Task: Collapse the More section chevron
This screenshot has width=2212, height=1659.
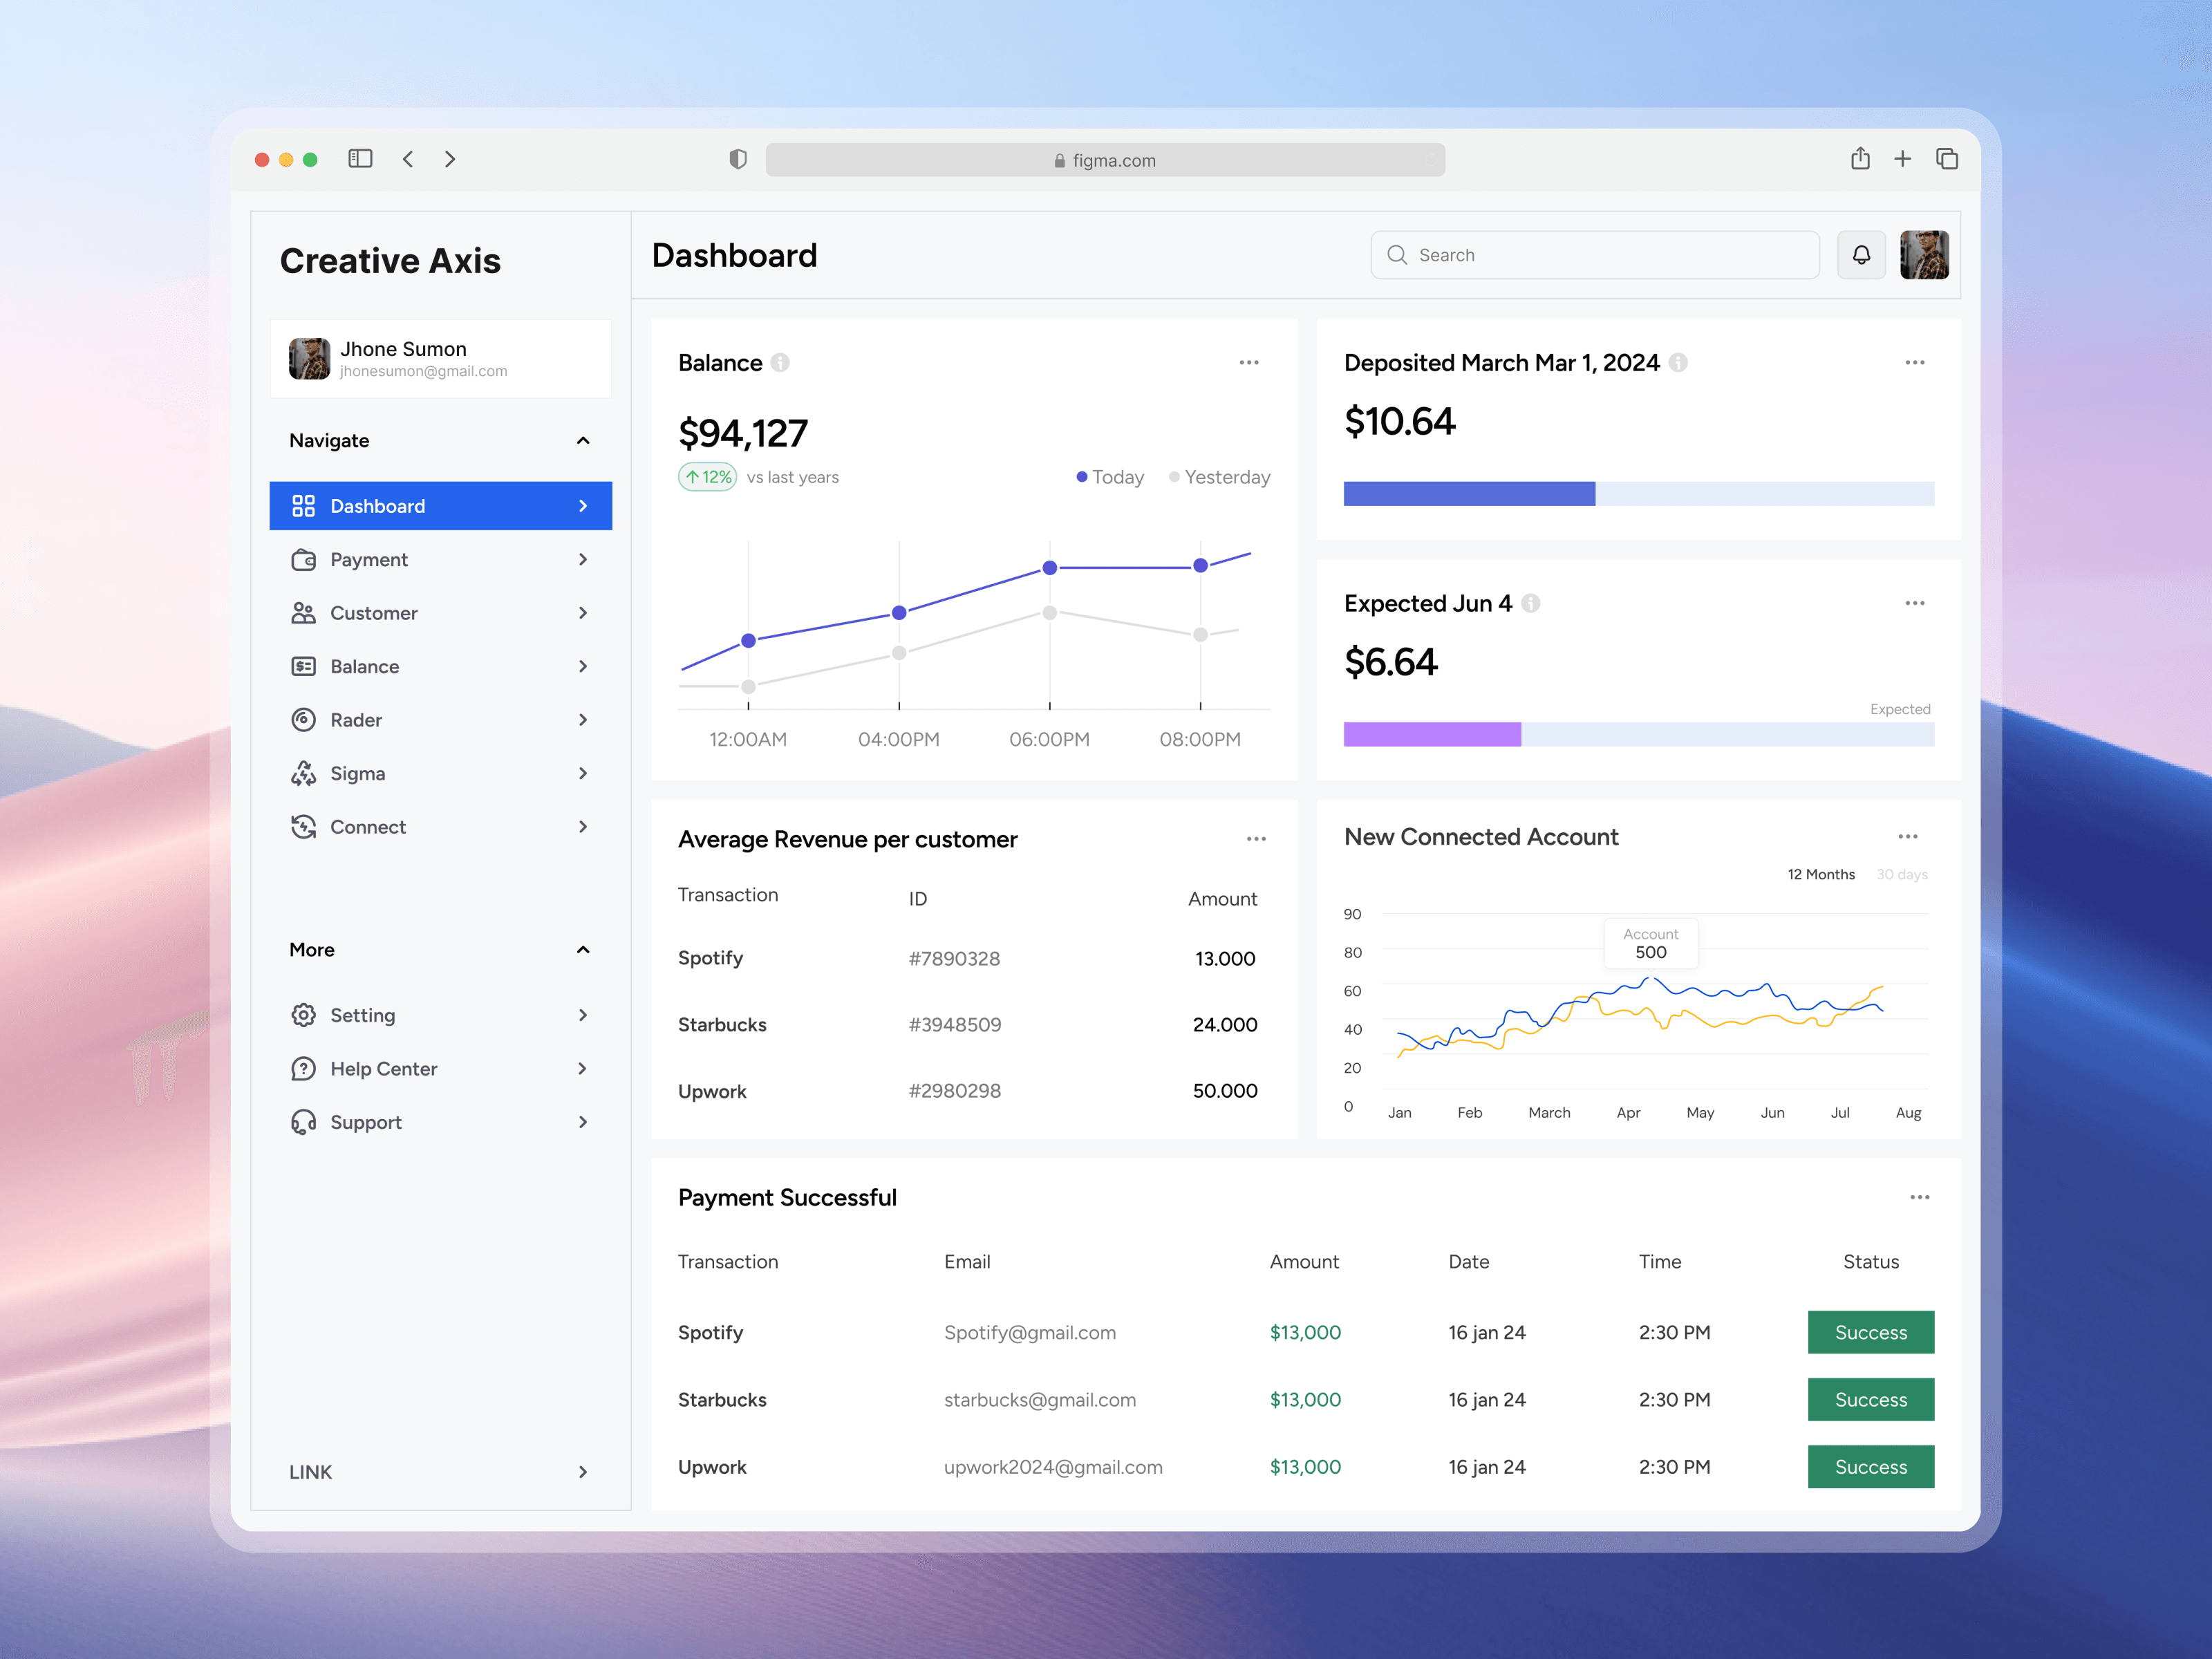Action: pos(583,950)
